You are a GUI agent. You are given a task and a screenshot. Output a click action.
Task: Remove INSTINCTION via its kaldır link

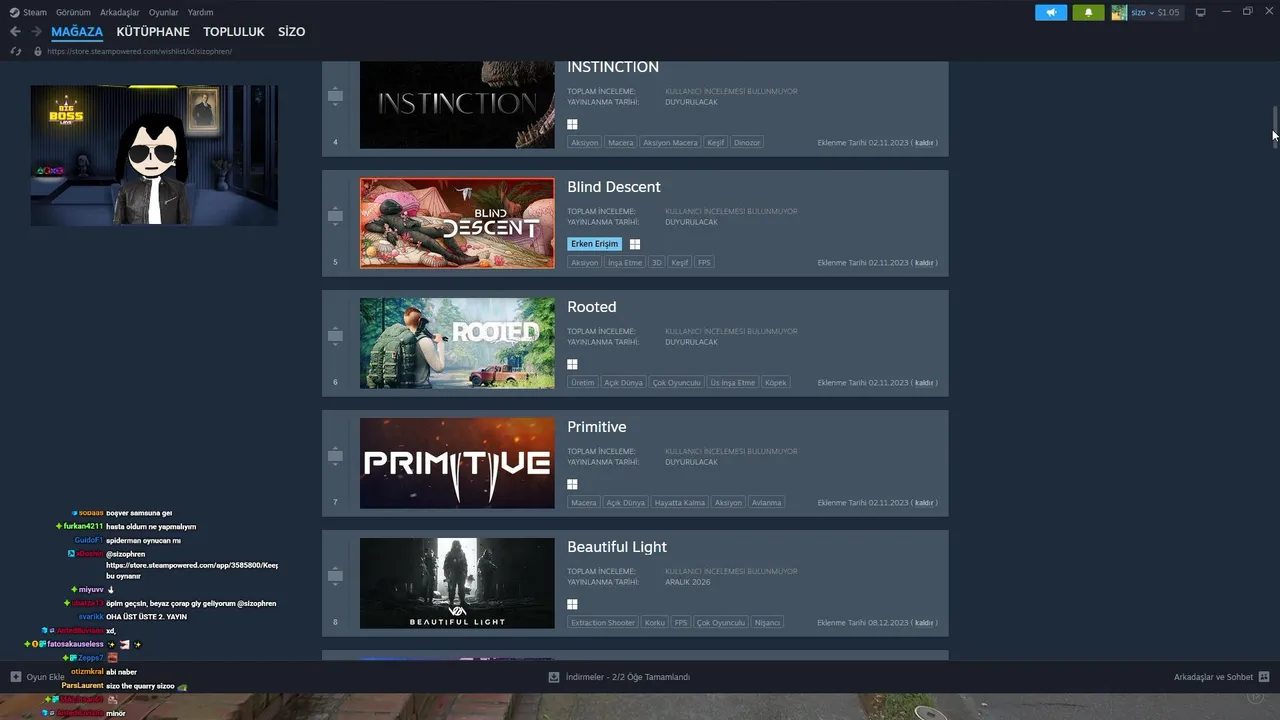tap(924, 143)
